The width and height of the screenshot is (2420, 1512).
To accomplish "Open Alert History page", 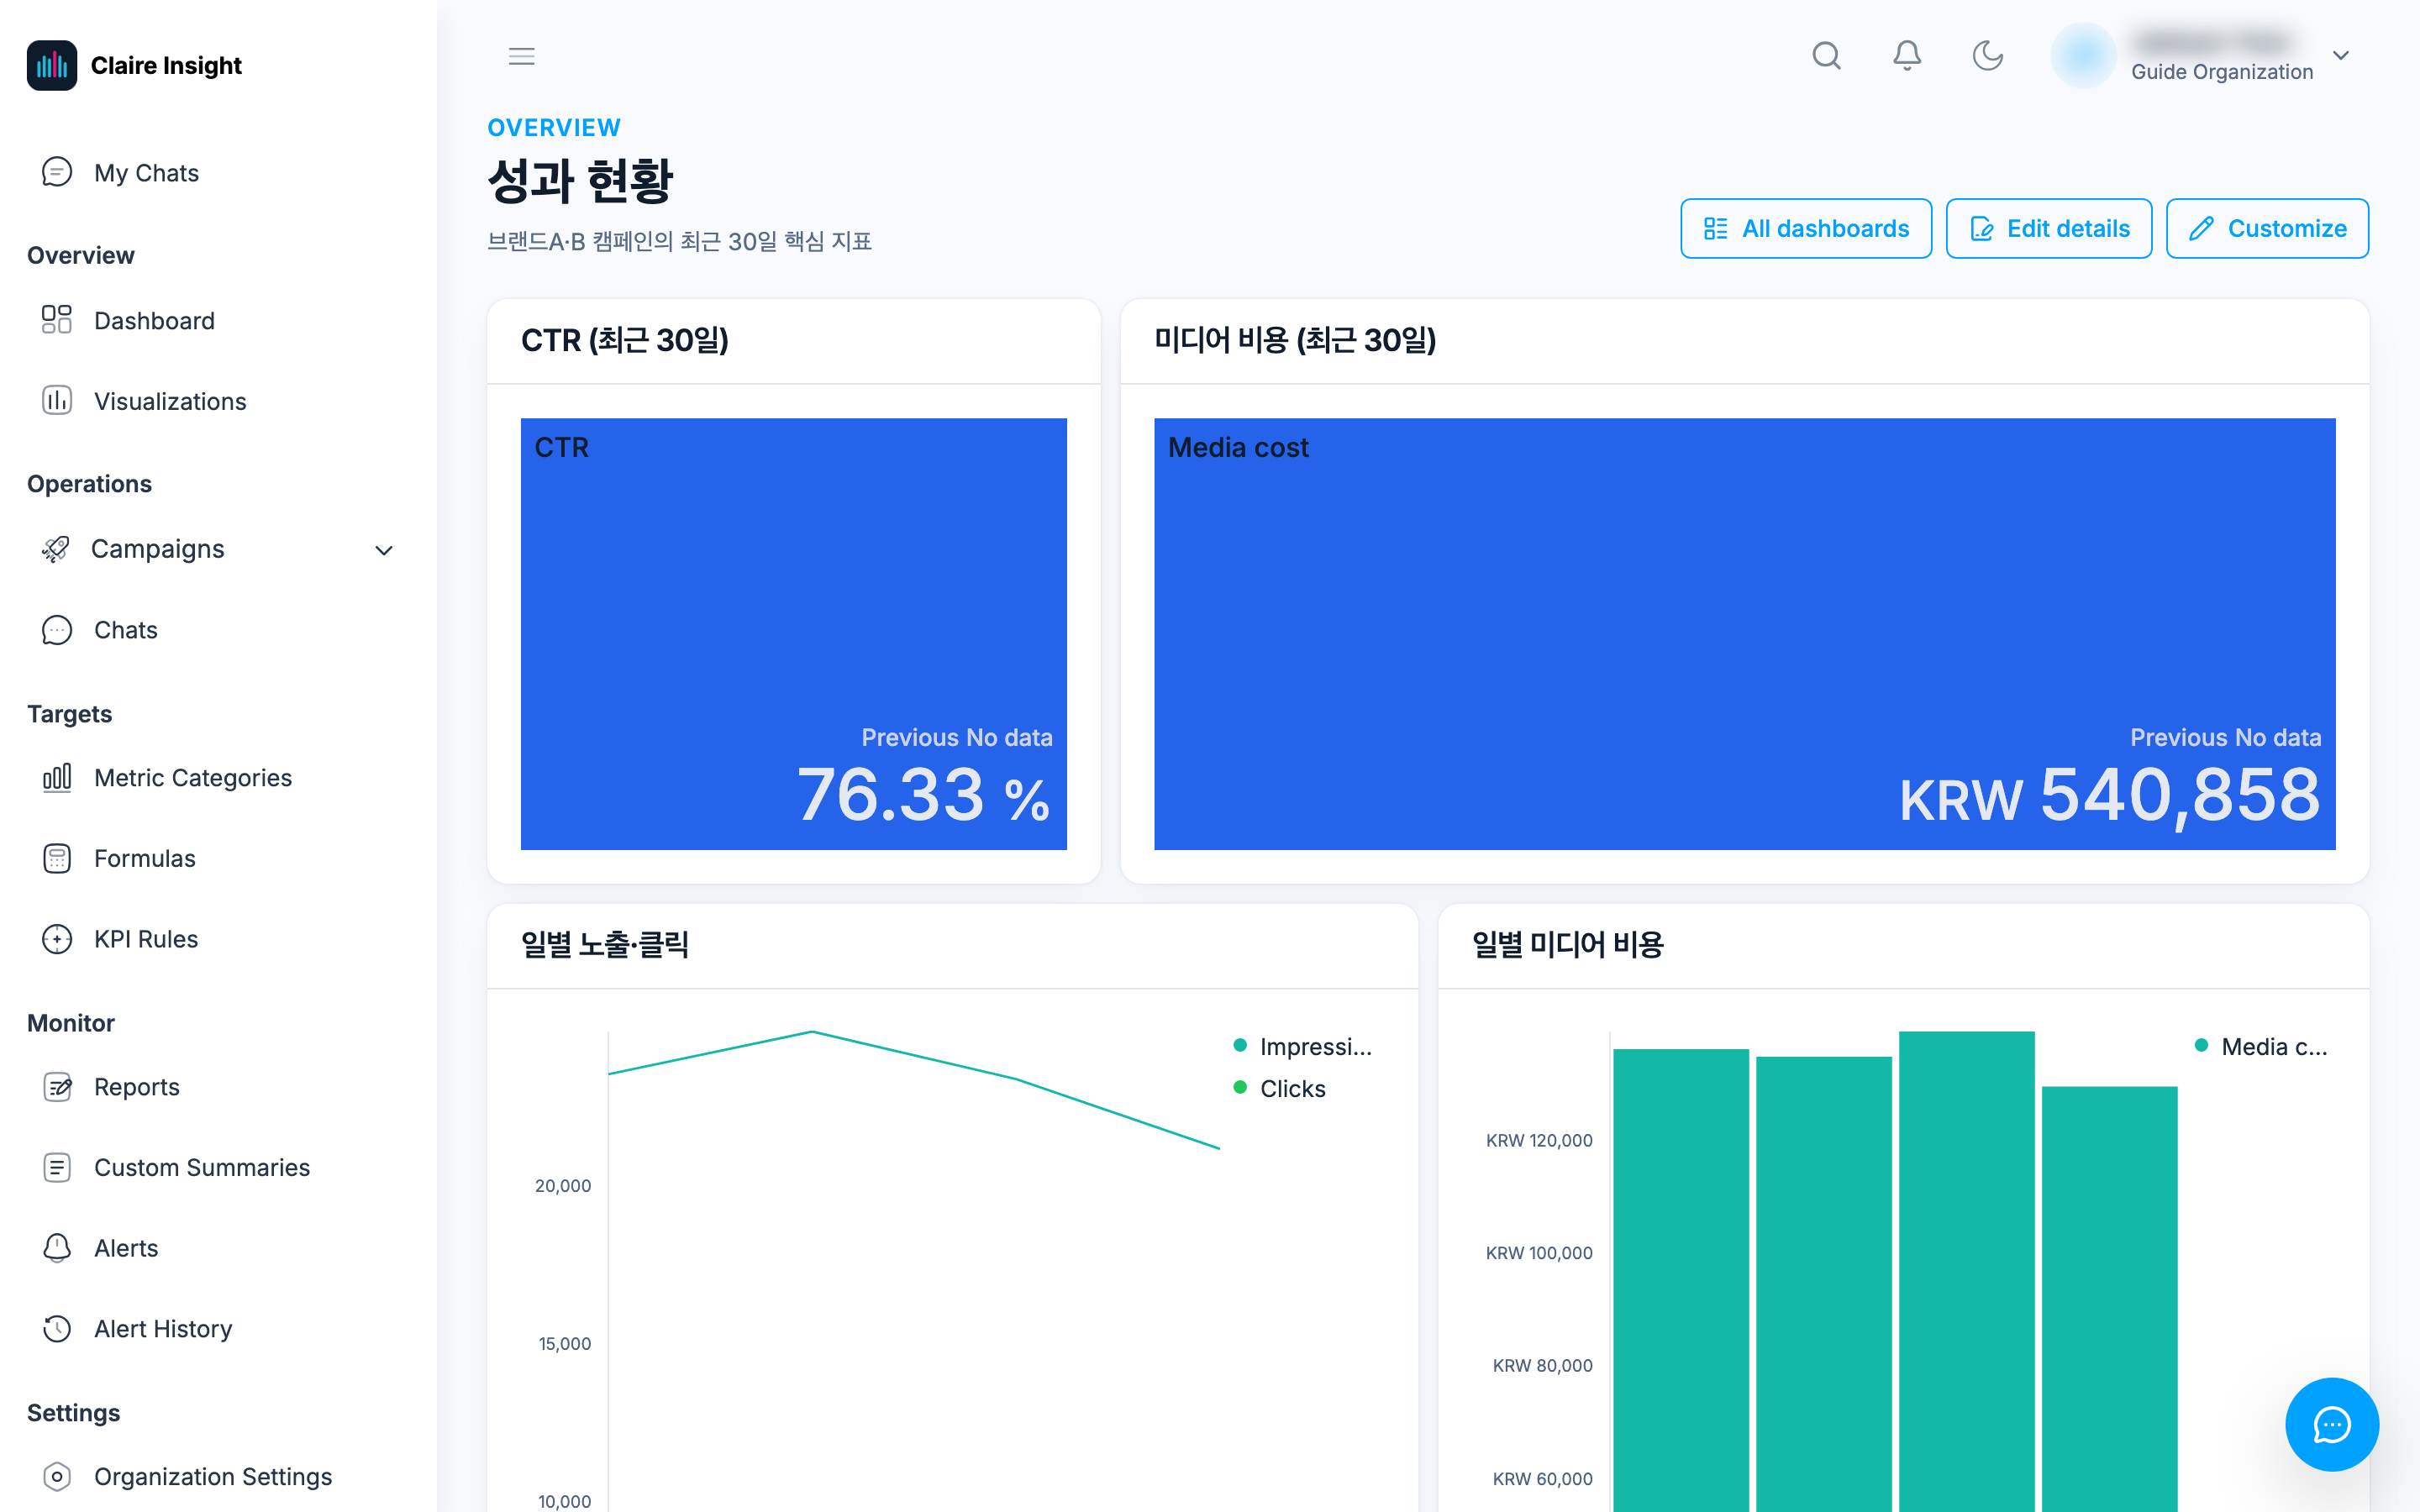I will pos(218,1329).
